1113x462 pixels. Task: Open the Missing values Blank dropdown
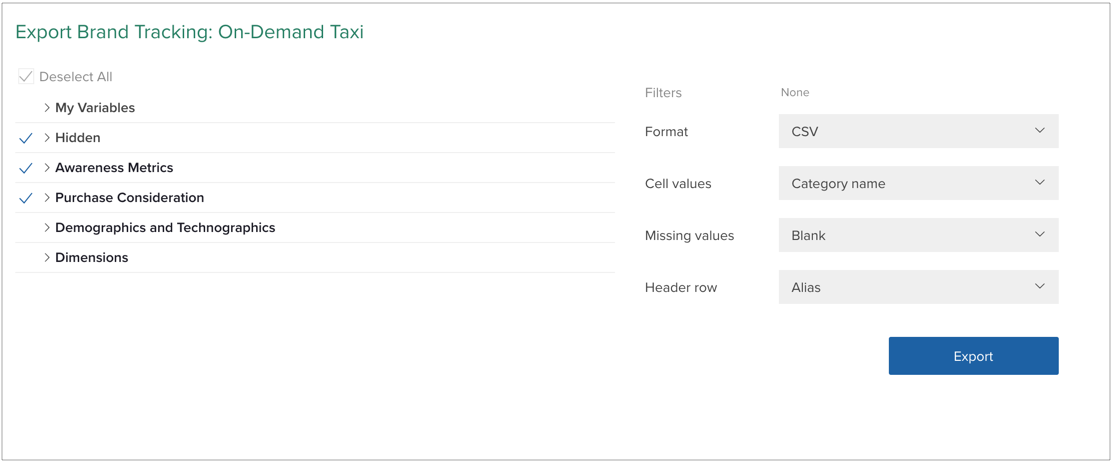919,235
